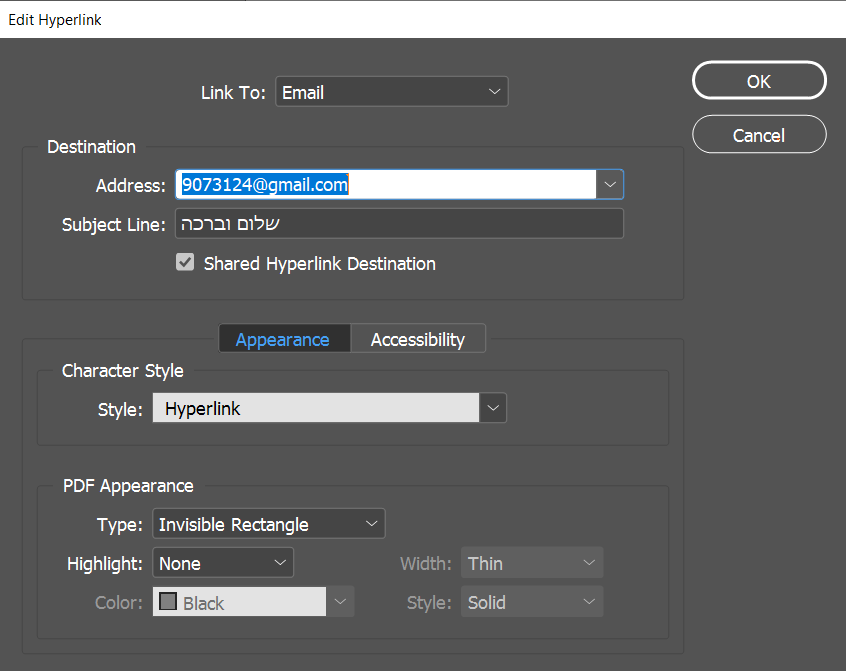Open the PDF Appearance Type dropdown
Viewport: 846px width, 671px height.
[268, 524]
